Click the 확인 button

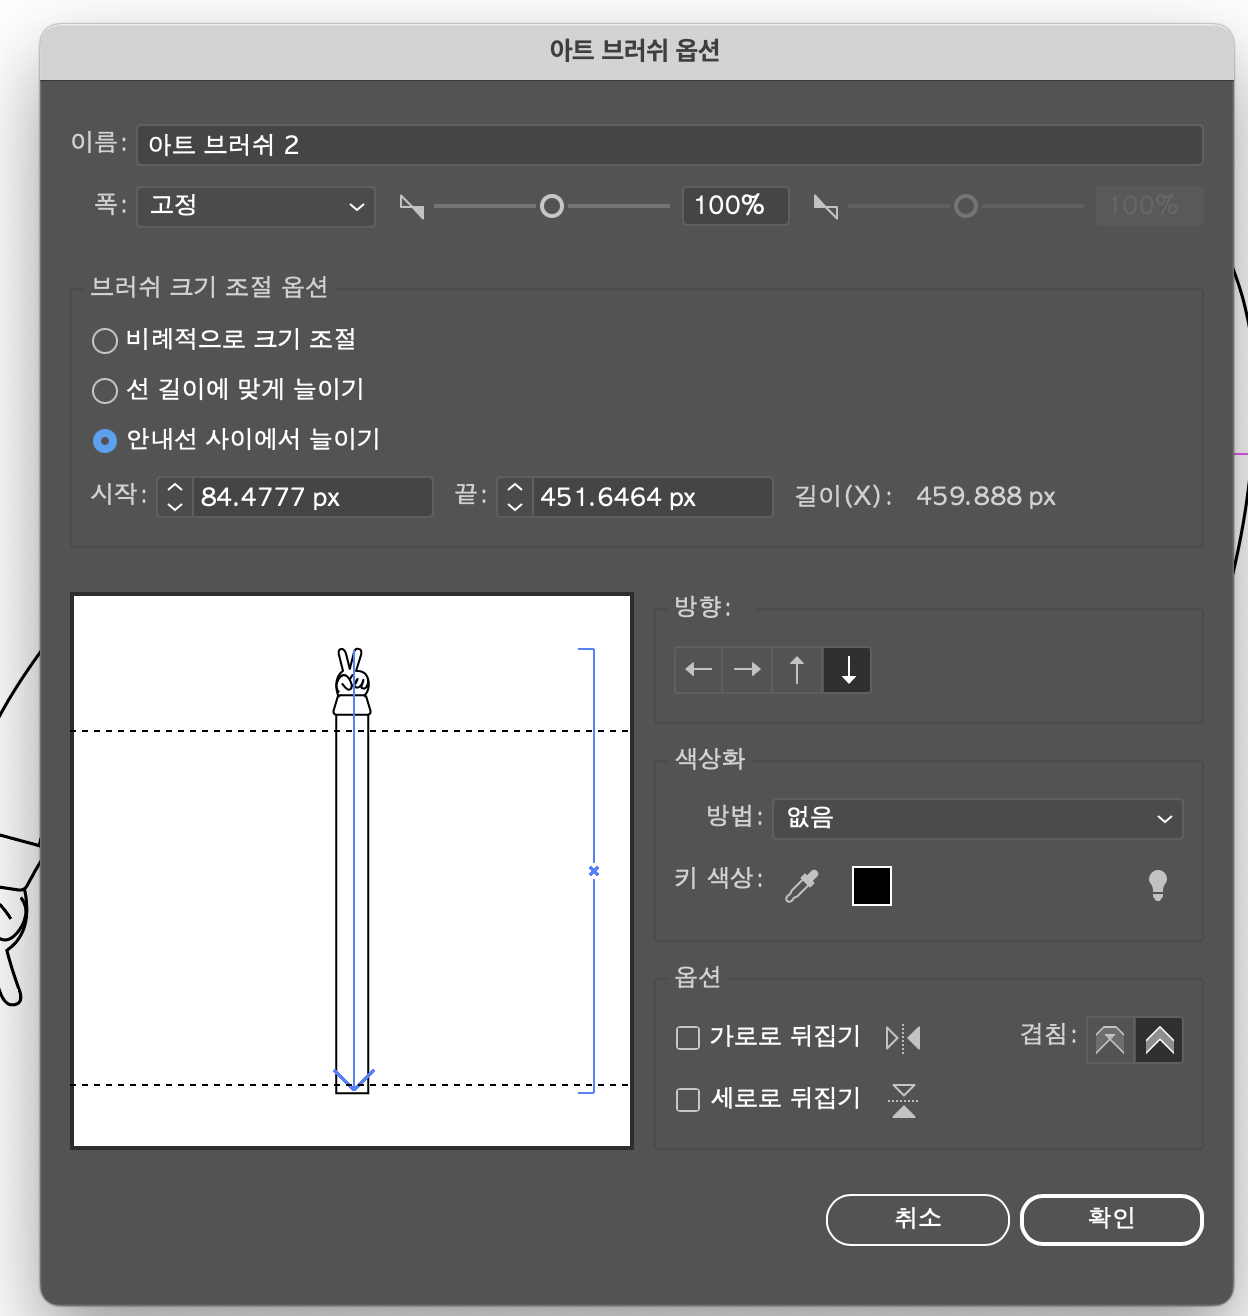[x=1111, y=1219]
